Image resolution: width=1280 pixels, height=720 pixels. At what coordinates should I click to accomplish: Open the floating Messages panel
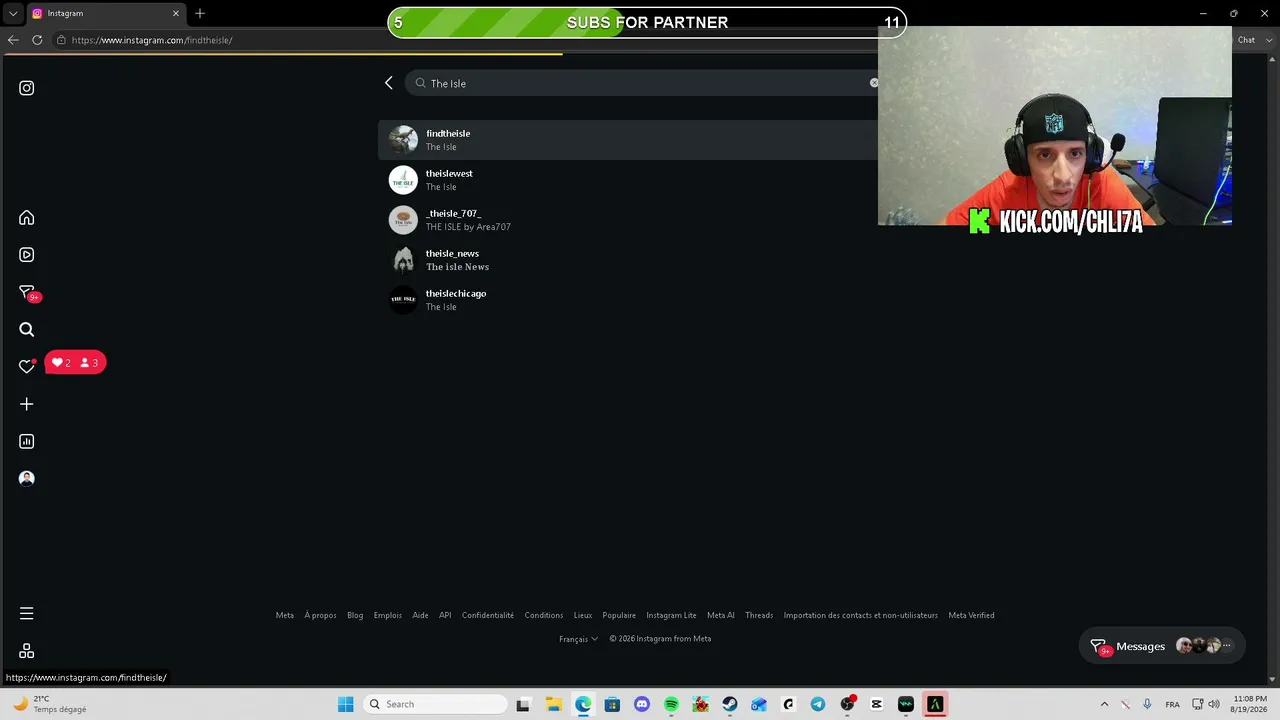[x=1162, y=646]
